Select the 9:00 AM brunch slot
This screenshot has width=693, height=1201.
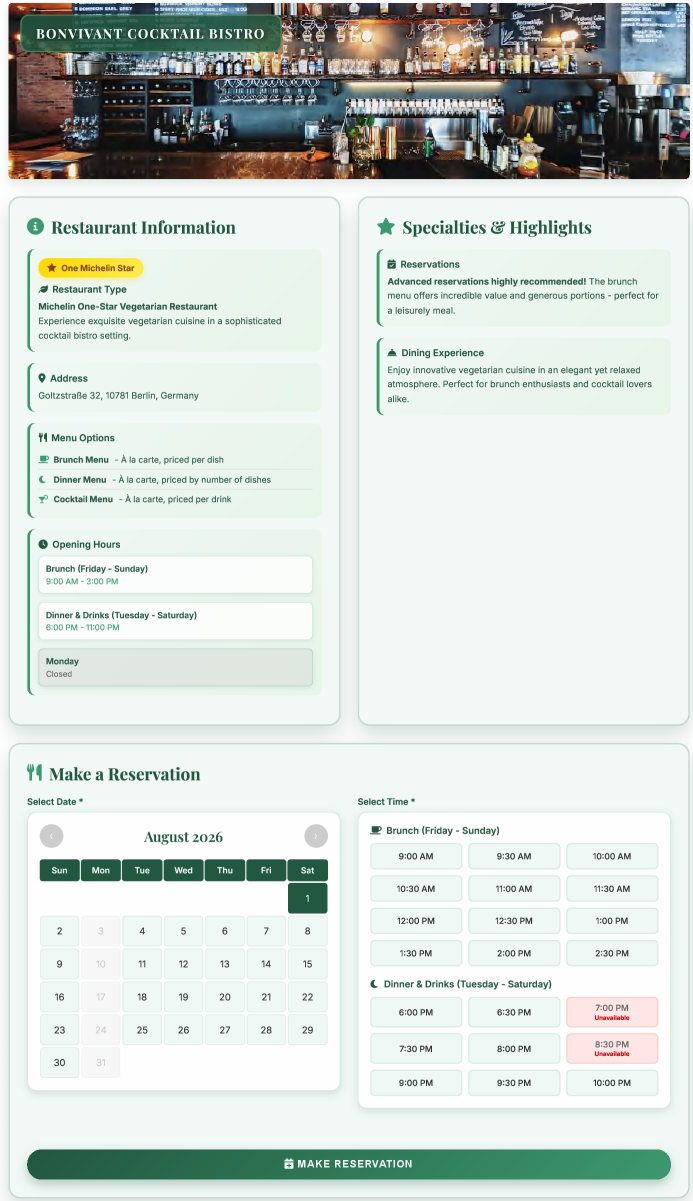tap(416, 856)
